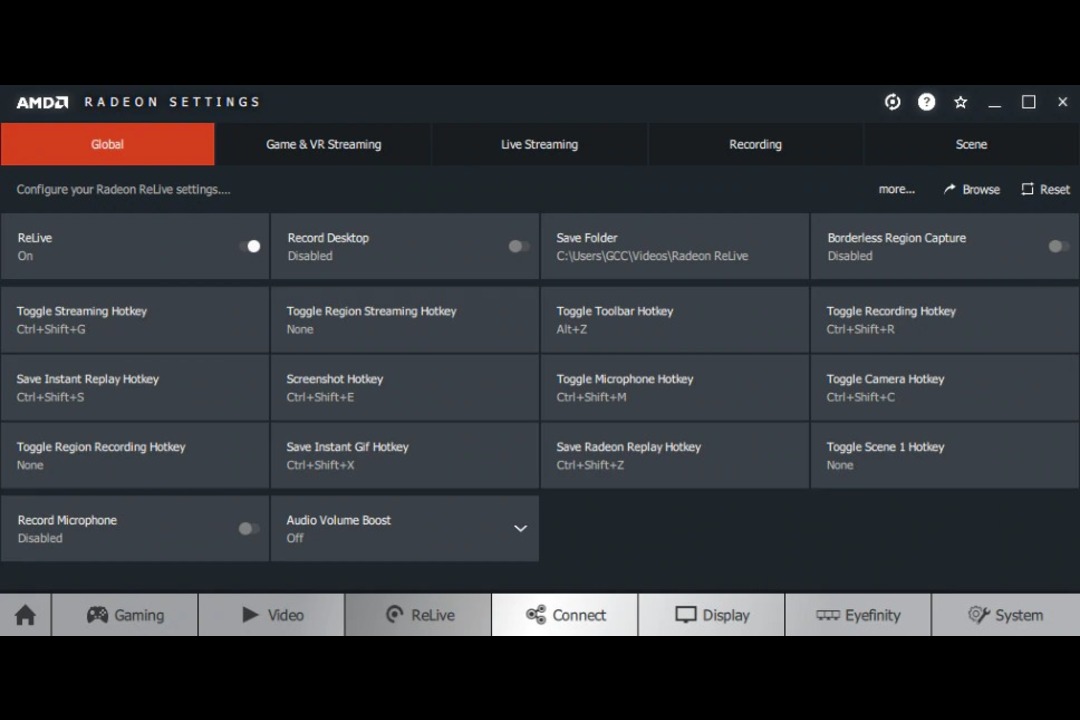Edit the Toggle Camera Hotkey tile

[x=945, y=387]
